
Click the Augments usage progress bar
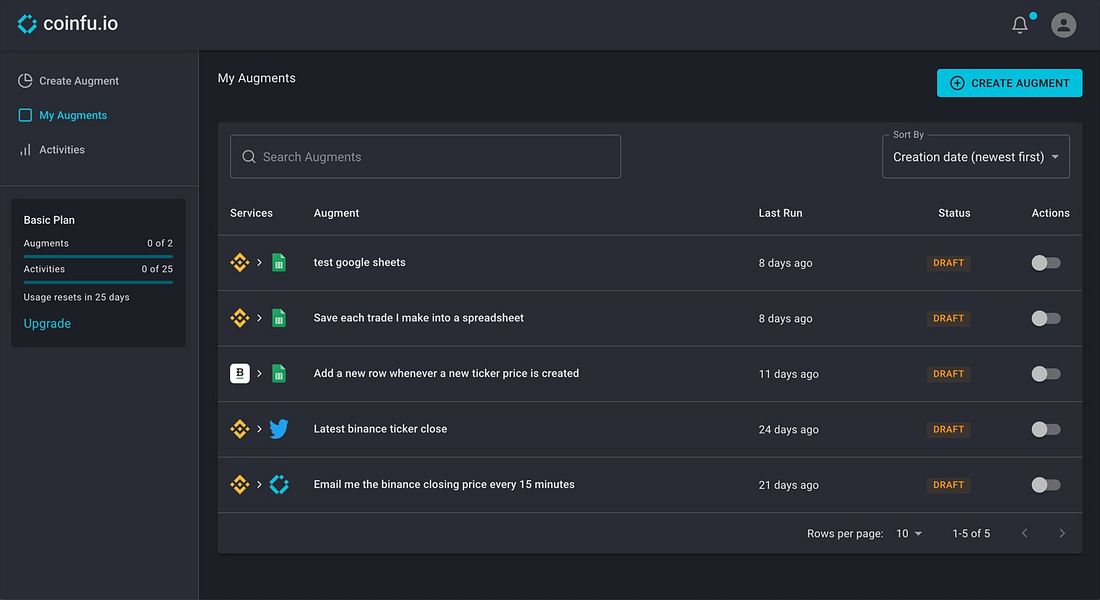click(98, 256)
